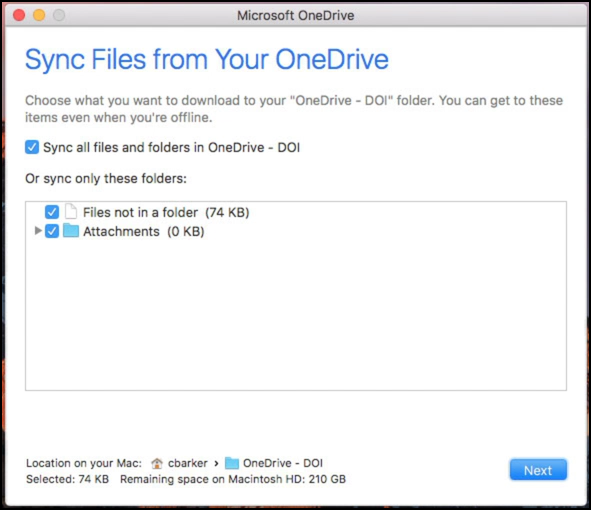Toggle the Attachments folder checkbox

tap(52, 231)
